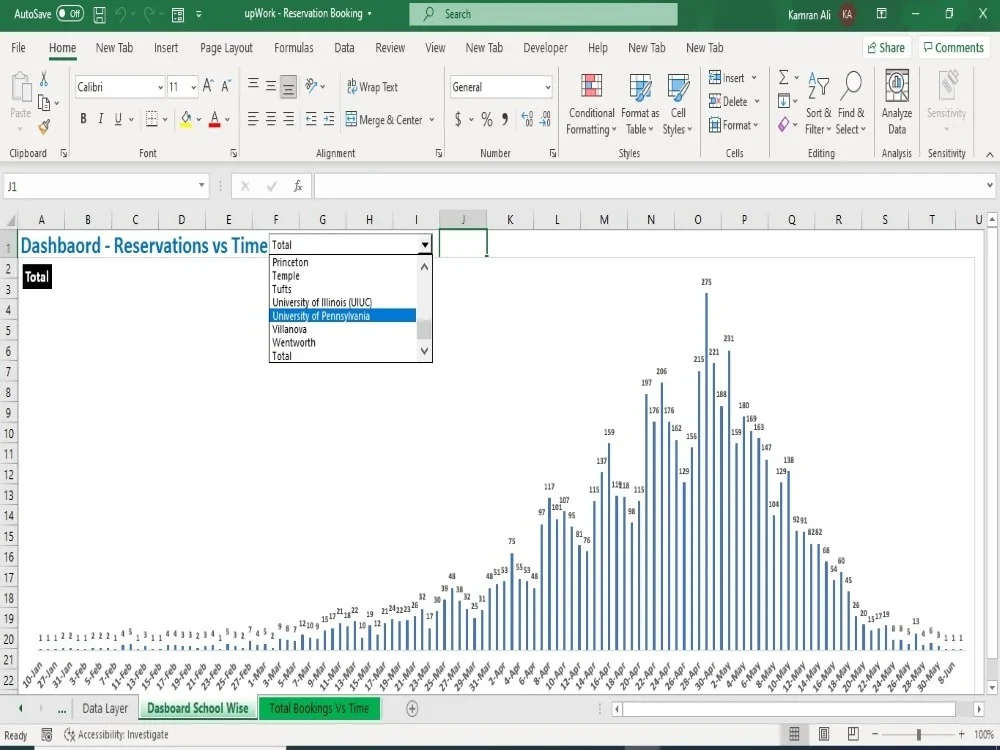Click the Share button
Image resolution: width=1000 pixels, height=750 pixels.
(x=886, y=47)
